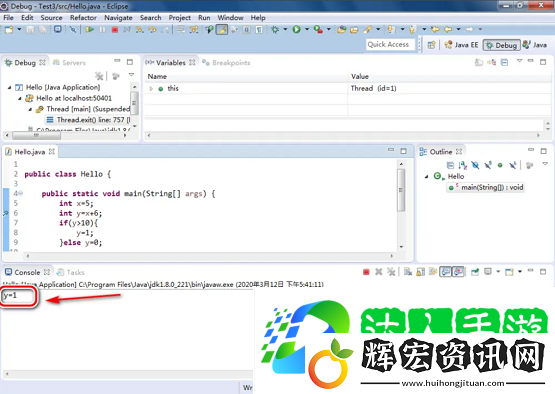Click Collapse All icon in Variables view
Viewport: 555px width, 394px height.
click(x=504, y=63)
